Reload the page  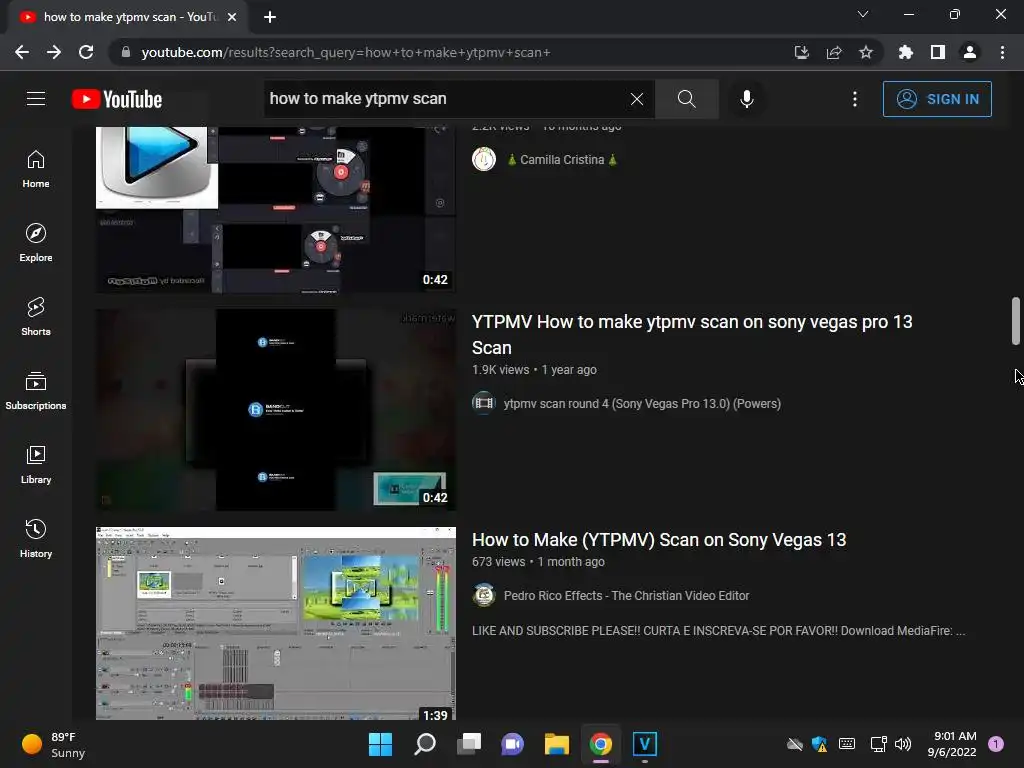tap(86, 52)
